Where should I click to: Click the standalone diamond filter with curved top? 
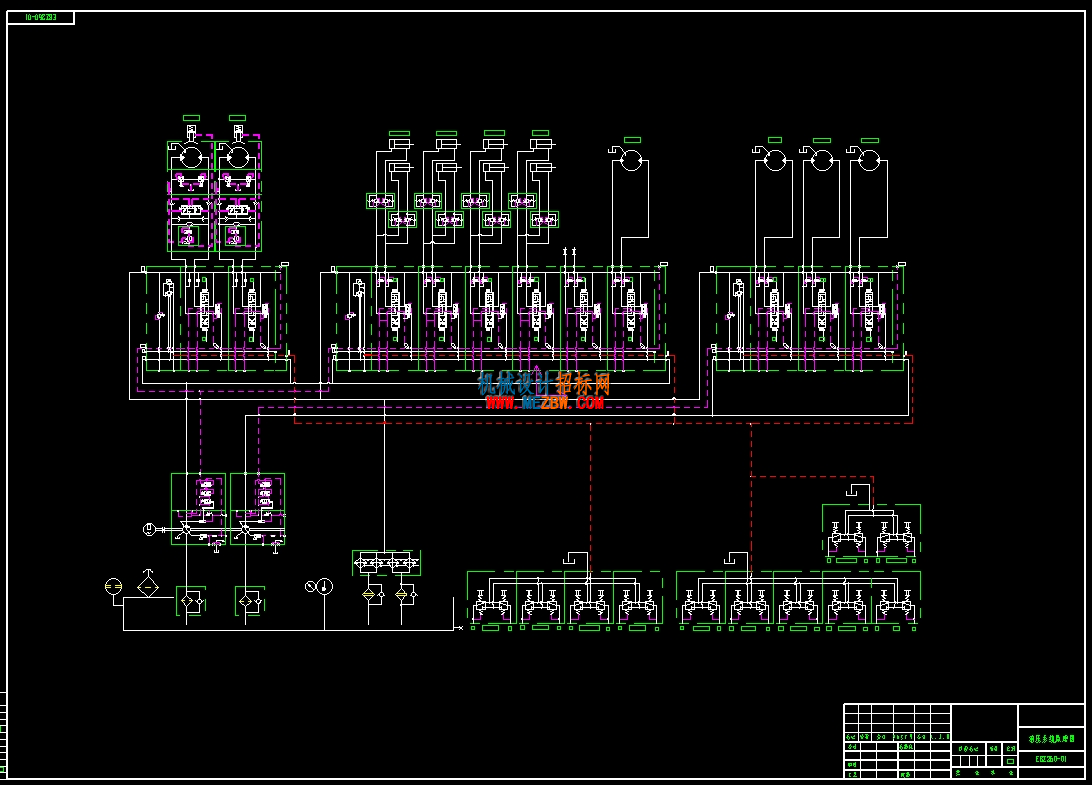tap(148, 584)
